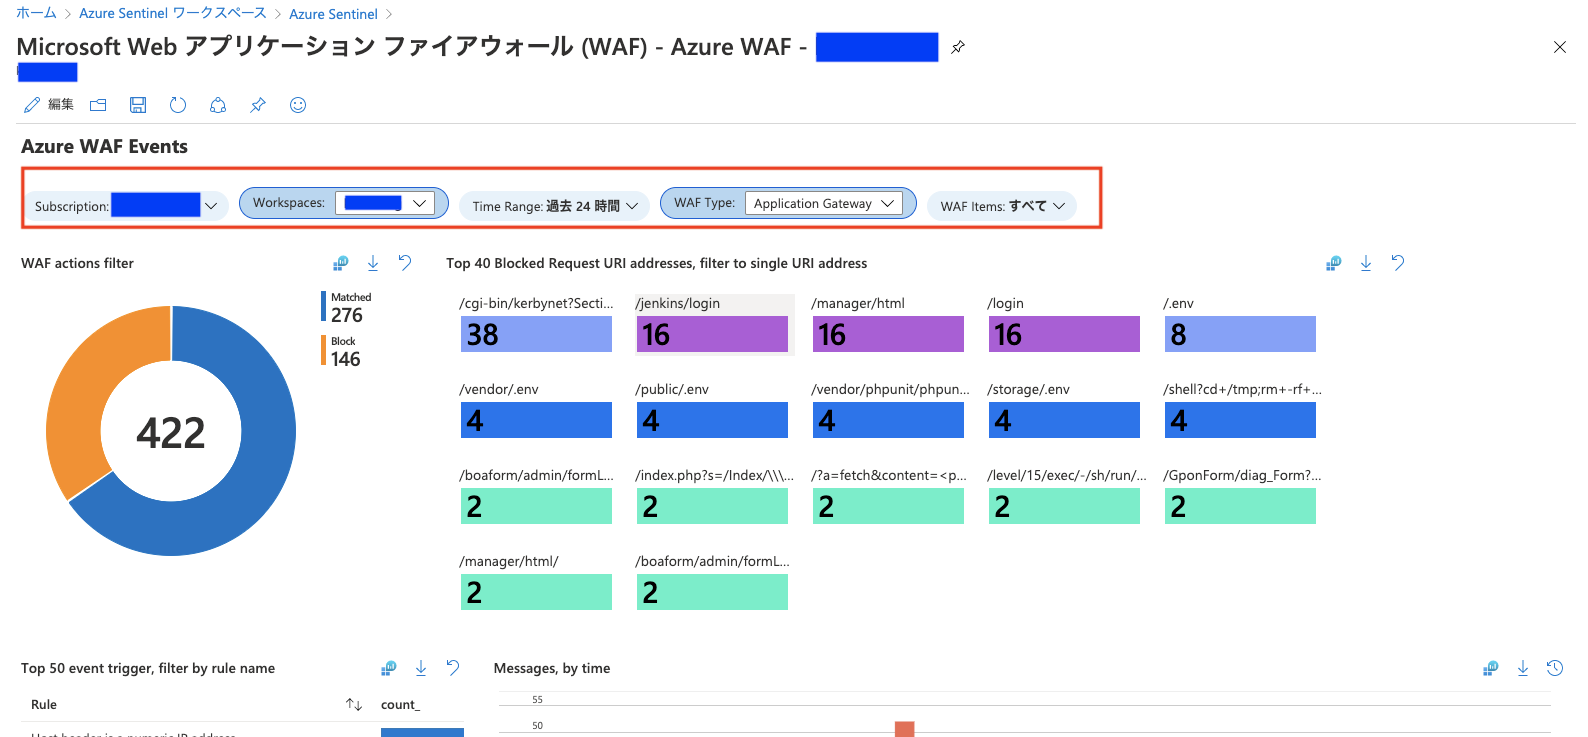Pin the title using the pin next to the header
This screenshot has height=737, width=1588.
click(958, 47)
